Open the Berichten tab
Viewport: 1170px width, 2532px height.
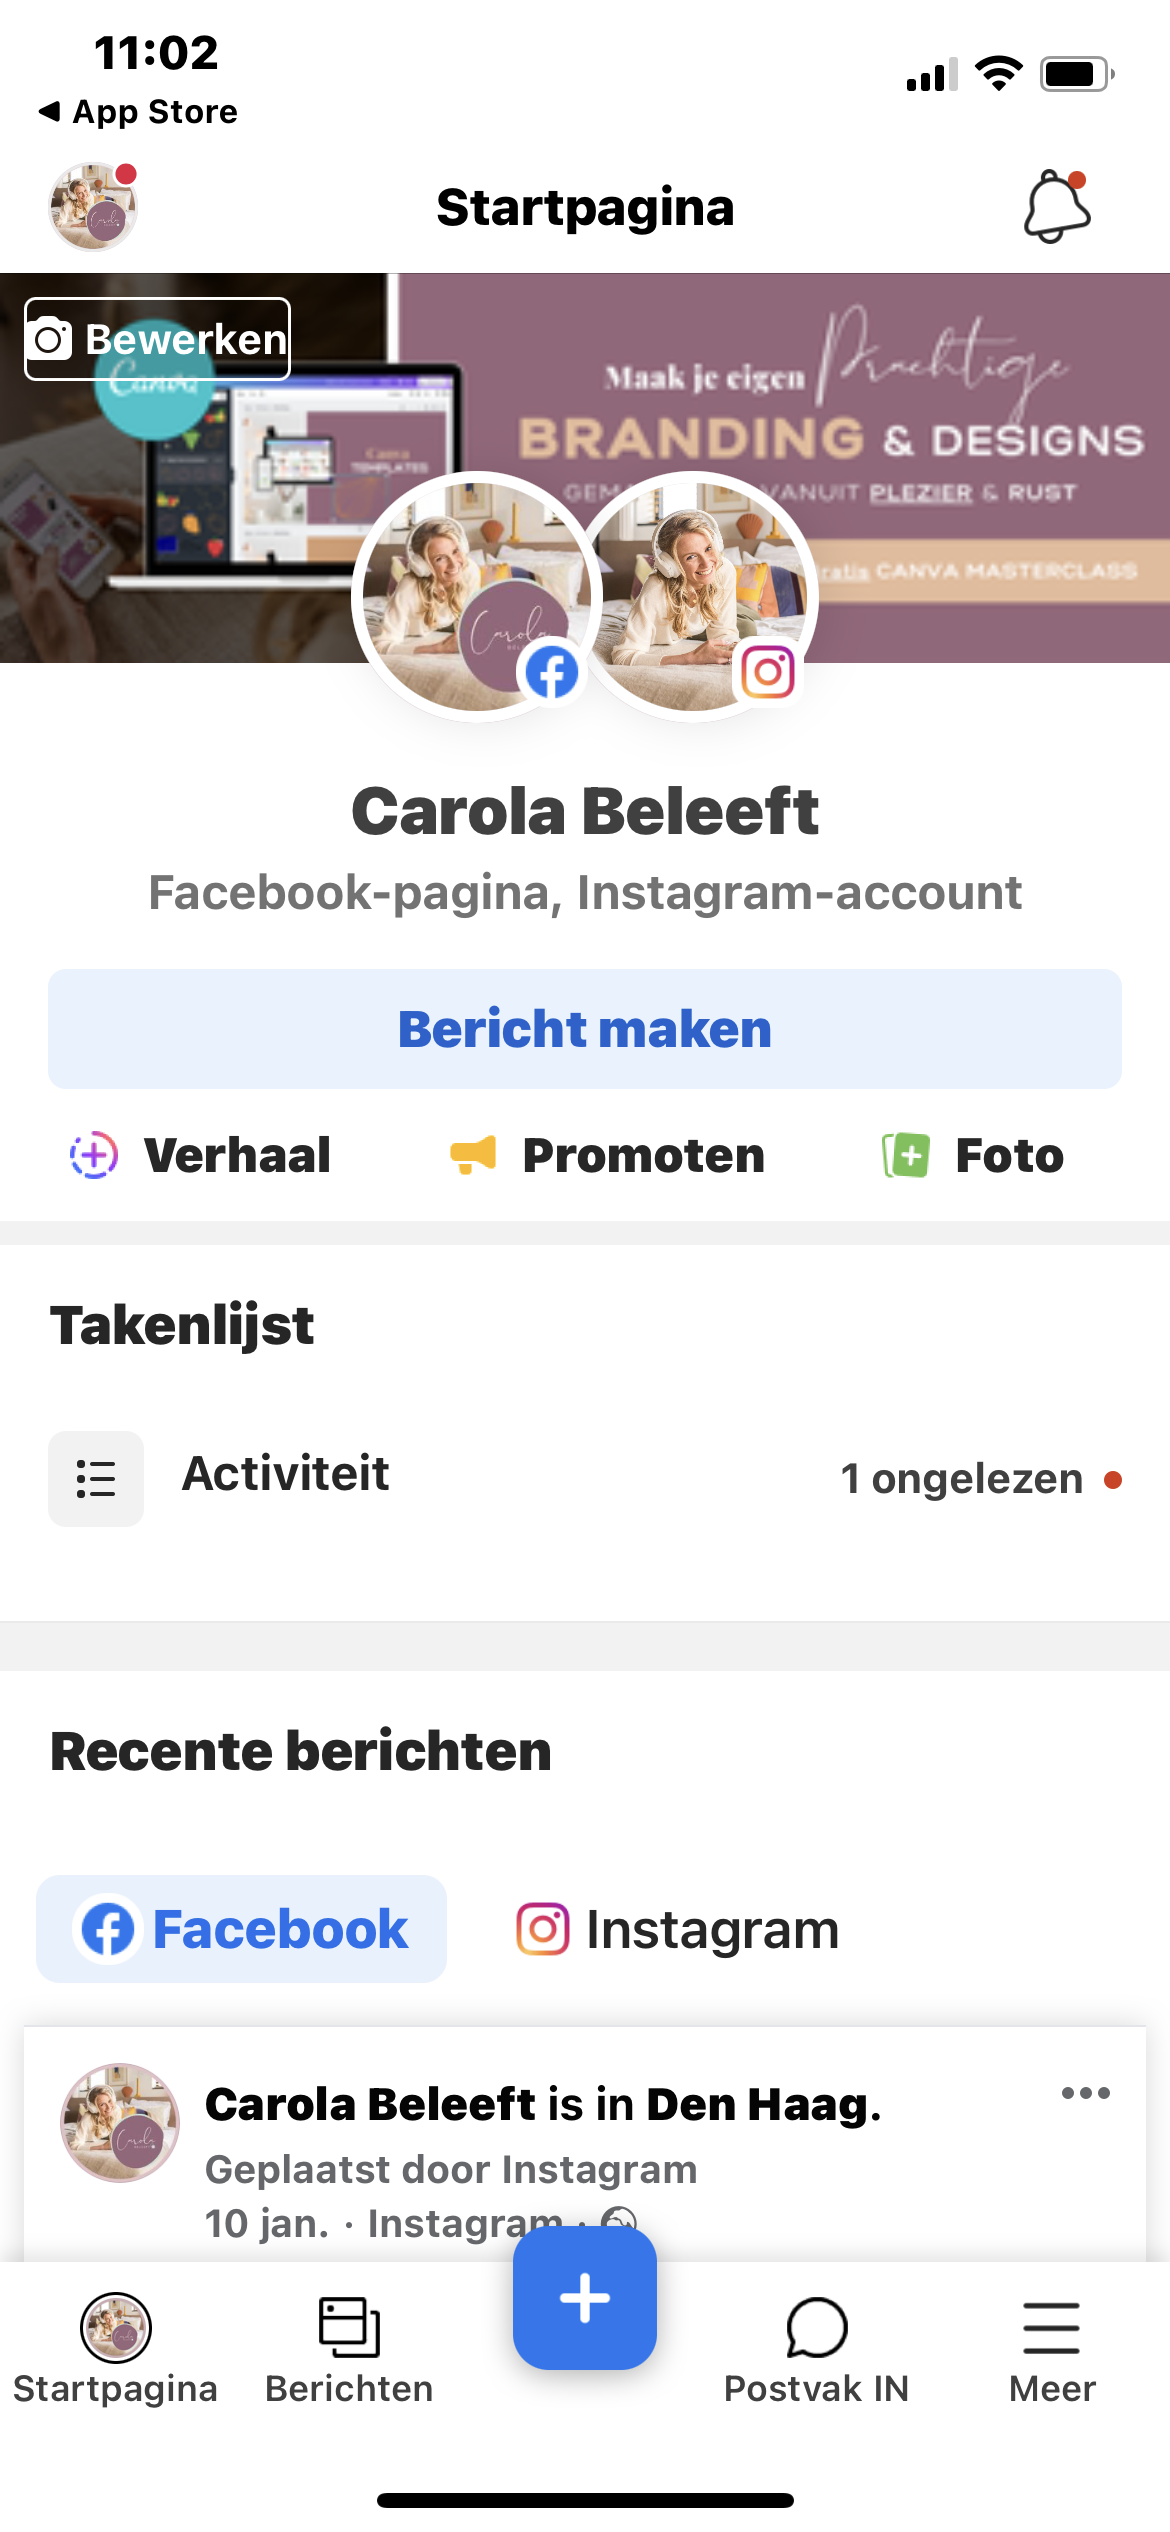(x=349, y=2348)
